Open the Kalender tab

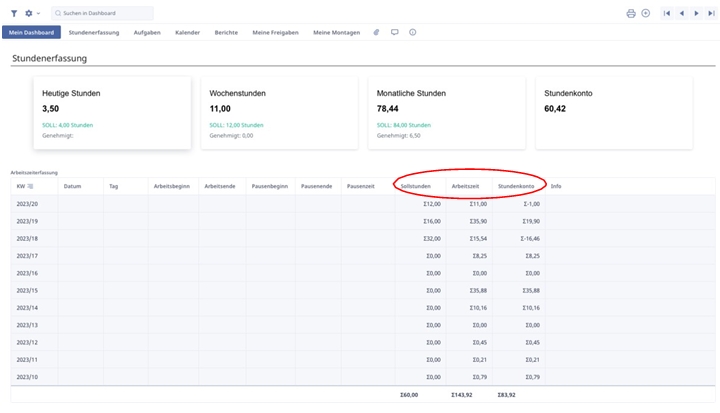[187, 32]
